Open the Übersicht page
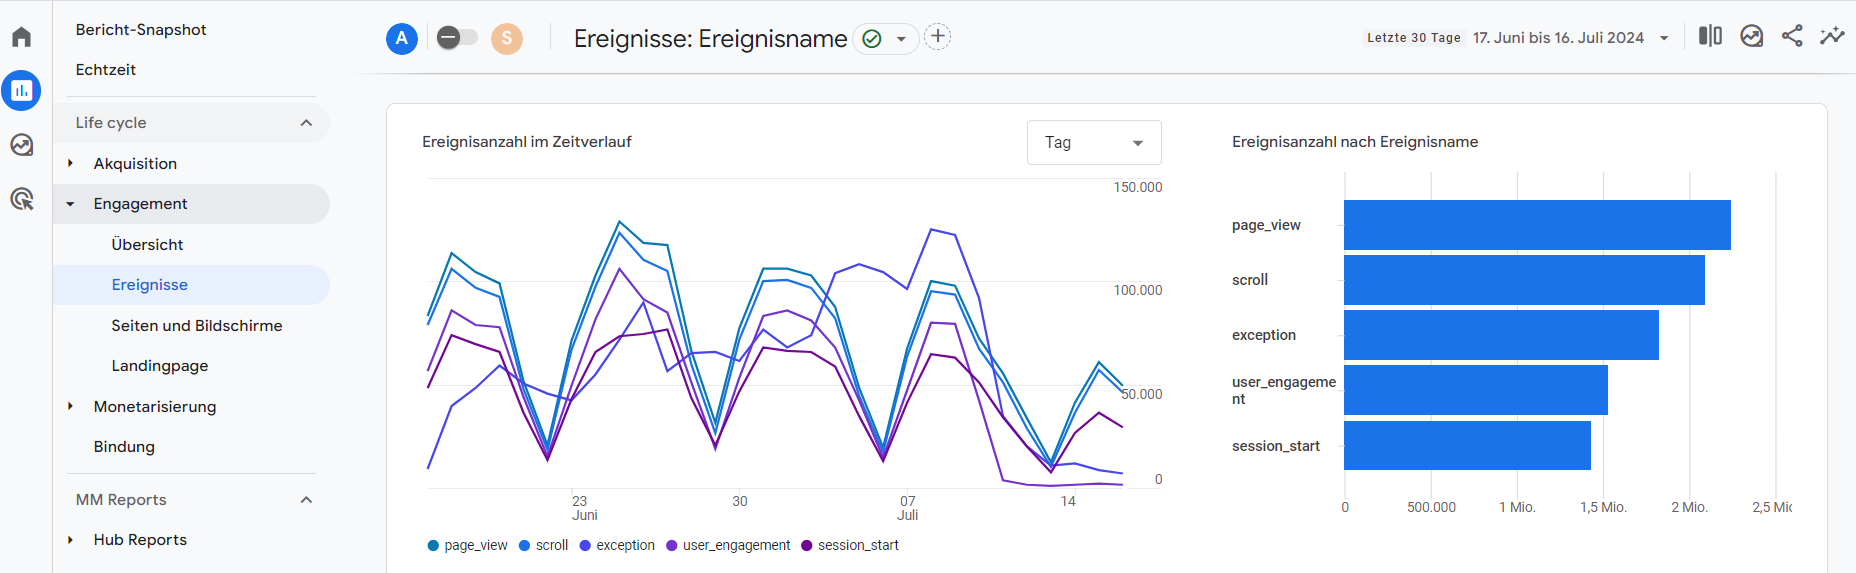This screenshot has width=1856, height=573. [x=147, y=245]
